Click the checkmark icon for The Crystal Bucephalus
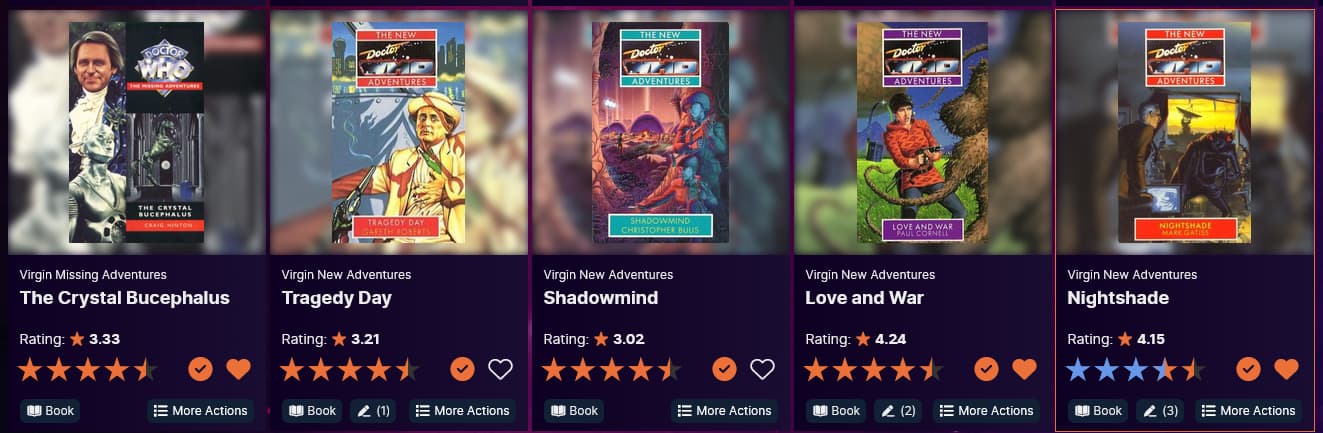The height and width of the screenshot is (433, 1323). point(200,369)
